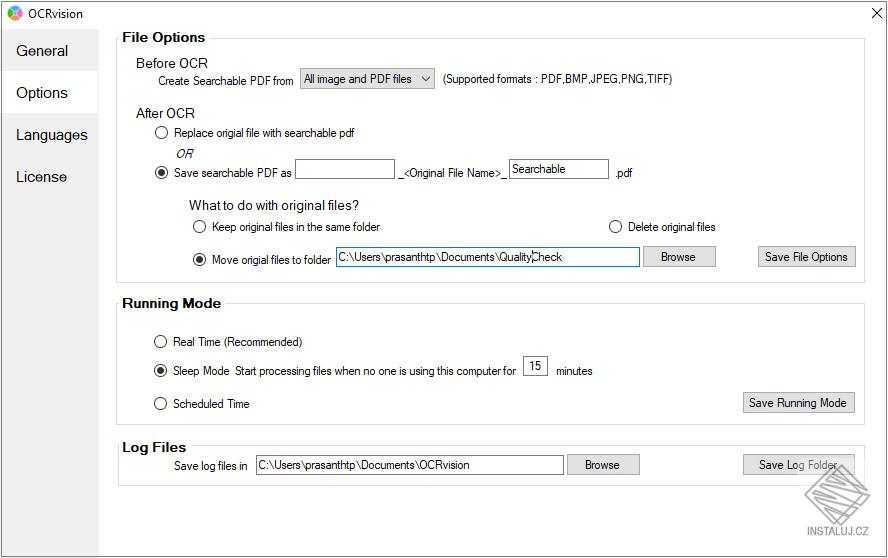Select Delete original files option

615,227
